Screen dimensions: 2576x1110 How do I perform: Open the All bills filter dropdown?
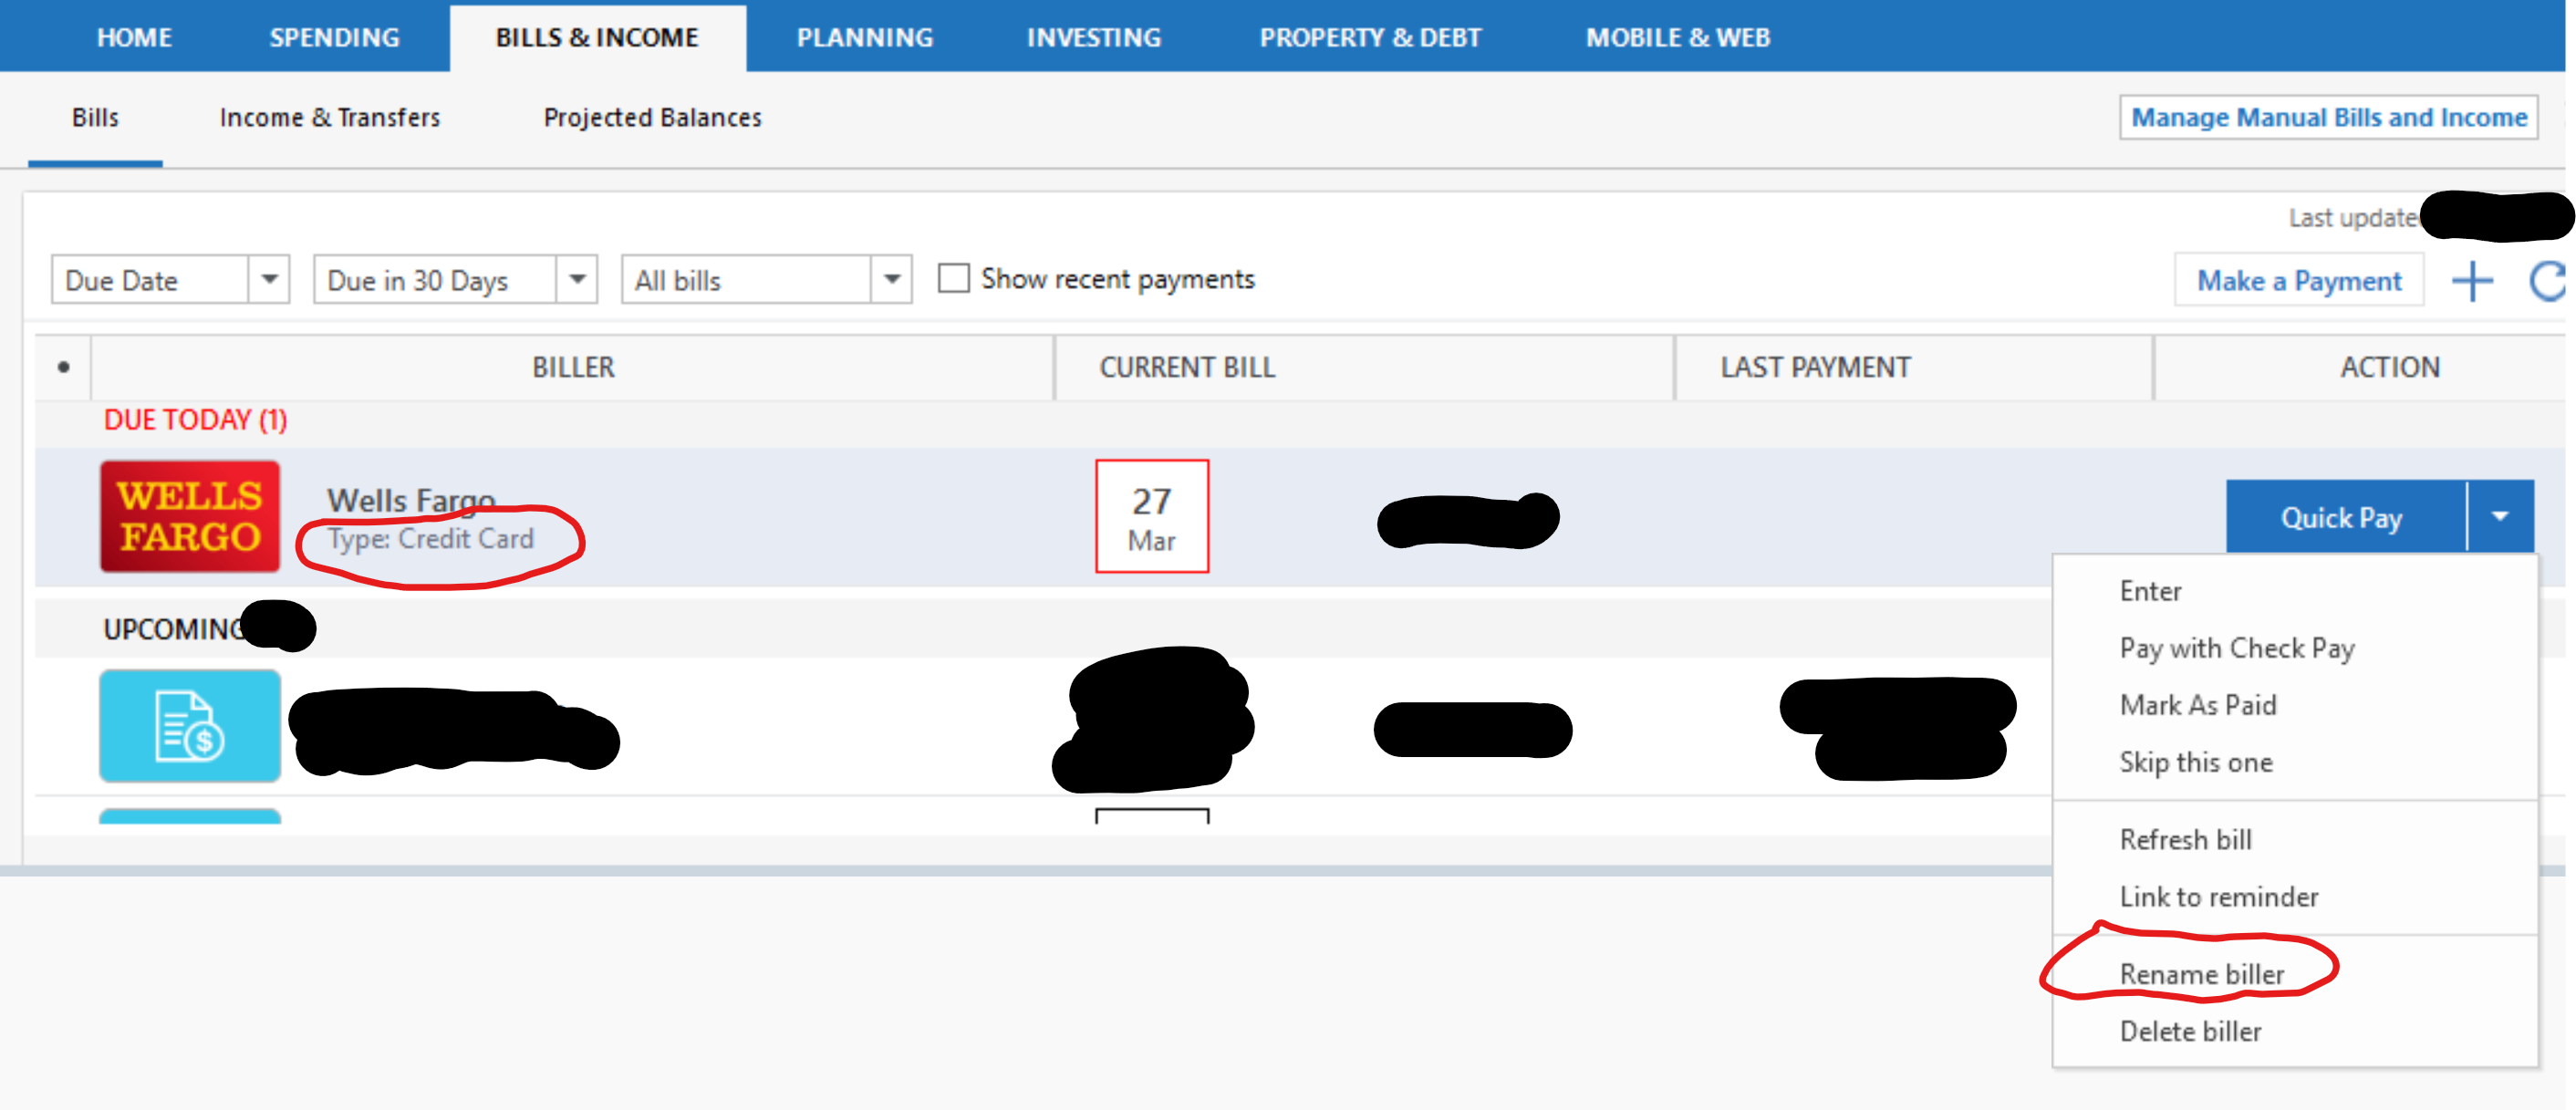click(x=891, y=279)
